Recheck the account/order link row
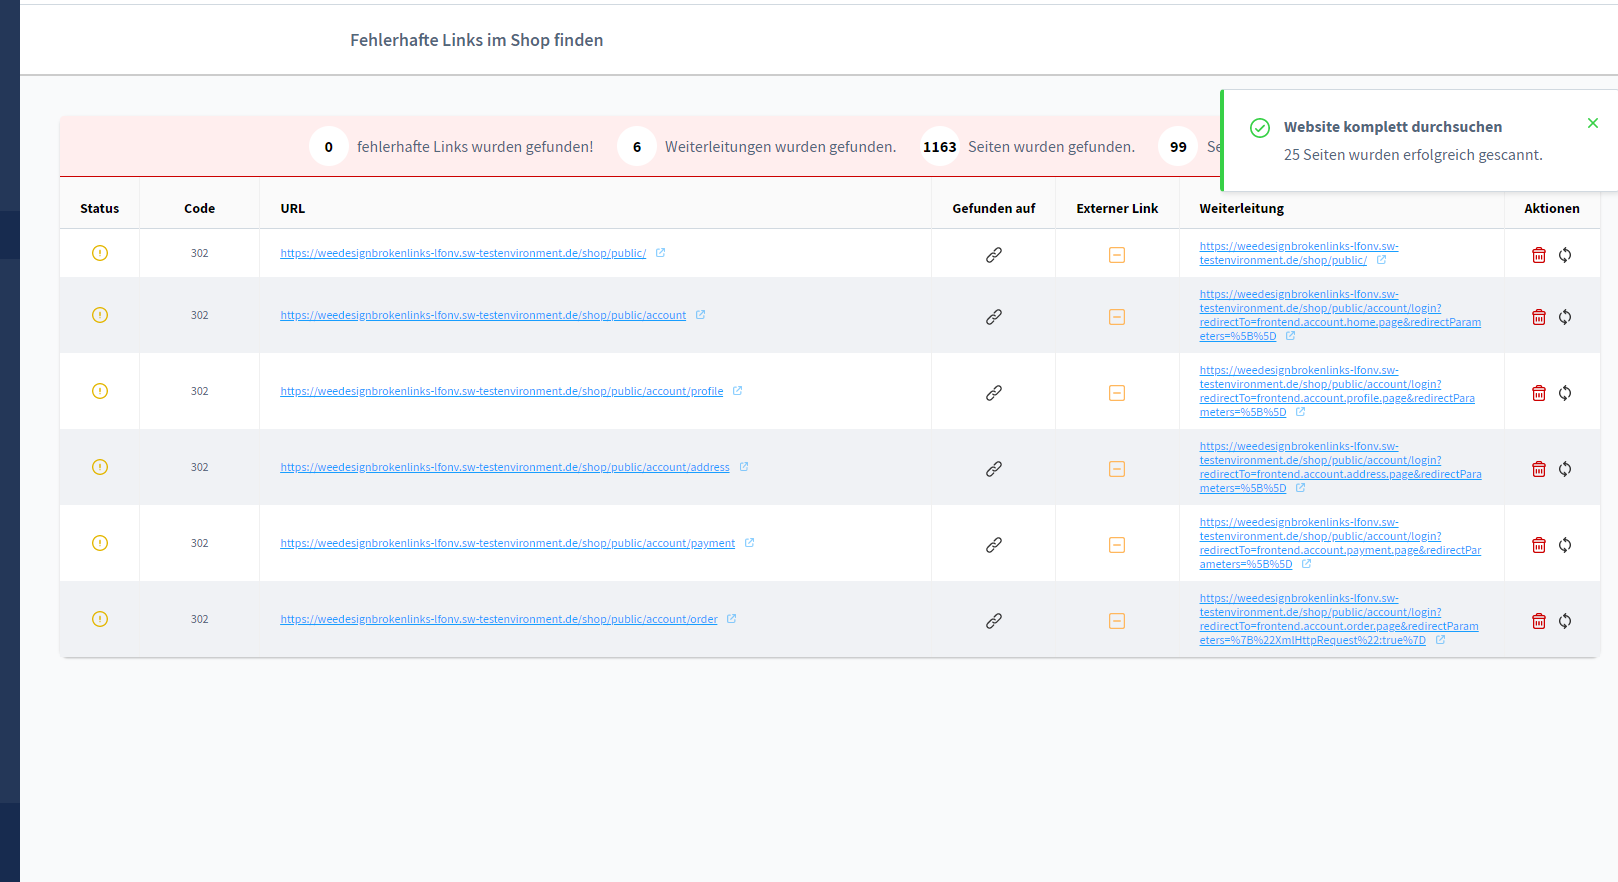Viewport: 1618px width, 882px height. [x=1565, y=621]
